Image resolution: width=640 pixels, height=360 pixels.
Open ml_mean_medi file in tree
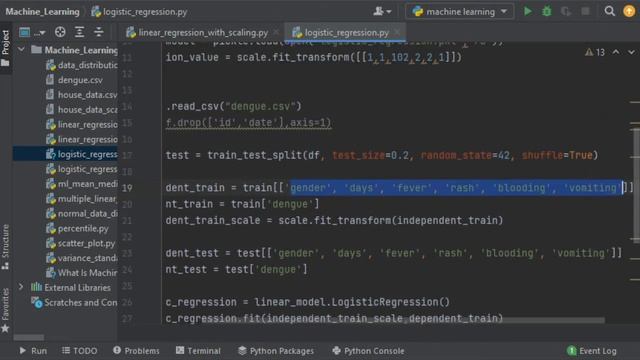click(82, 184)
